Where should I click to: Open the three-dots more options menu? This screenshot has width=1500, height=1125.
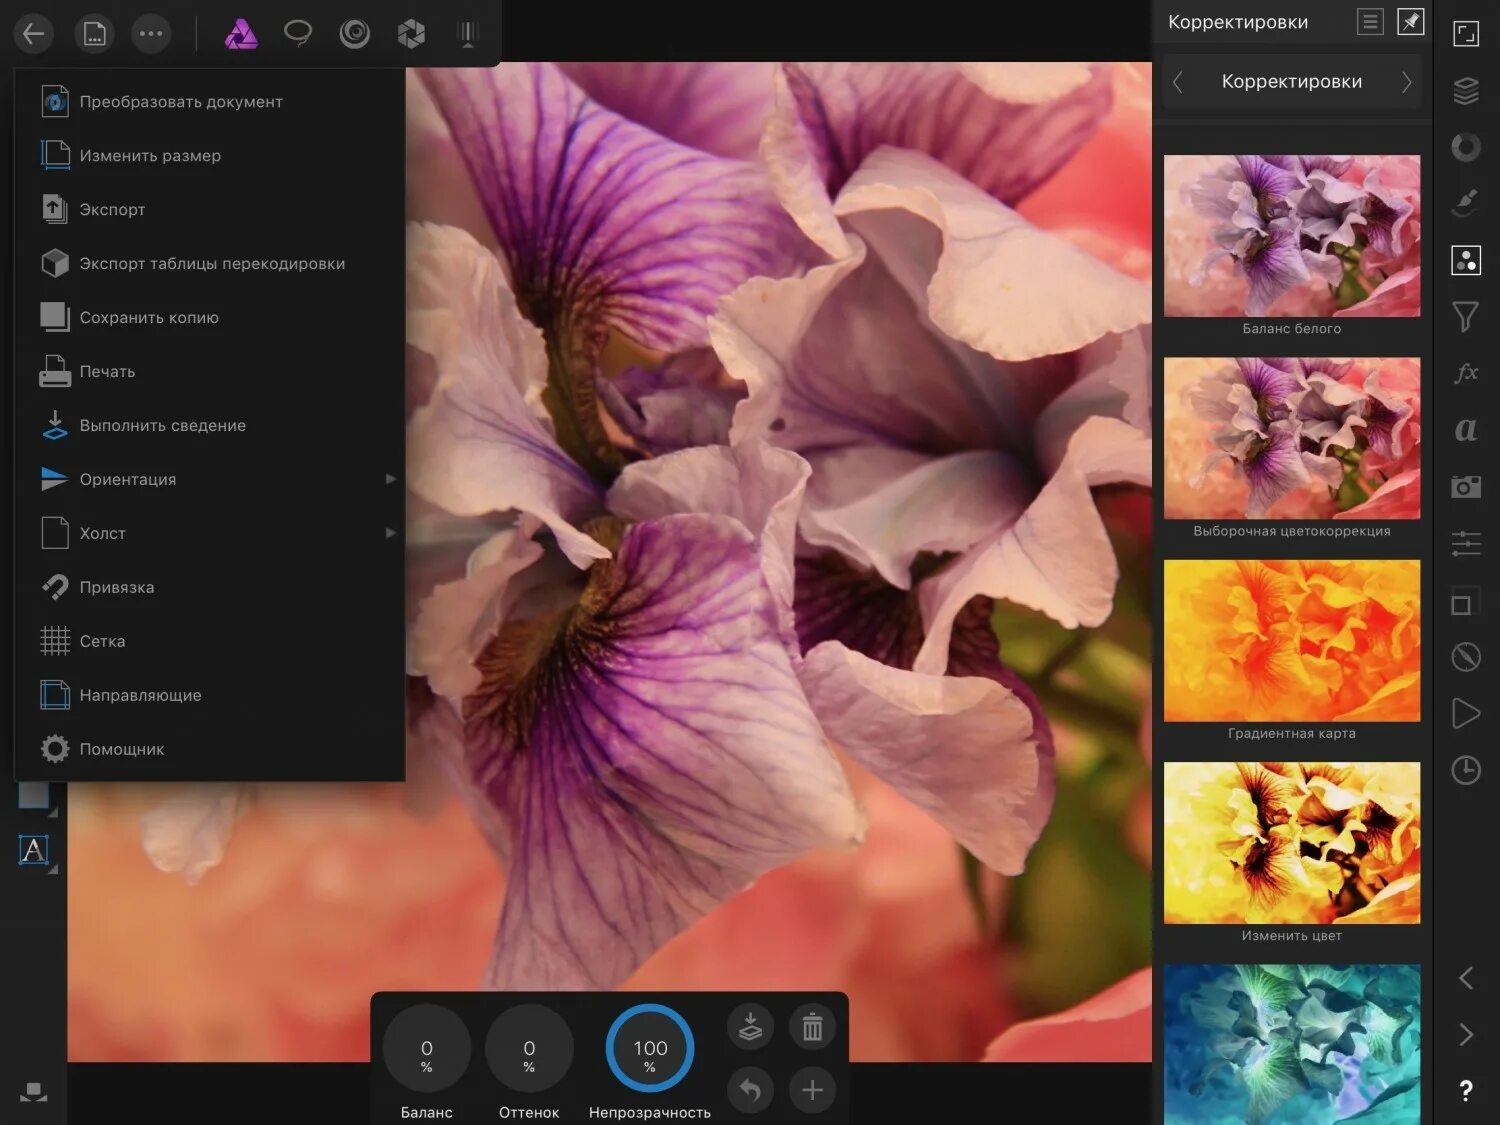[x=151, y=34]
